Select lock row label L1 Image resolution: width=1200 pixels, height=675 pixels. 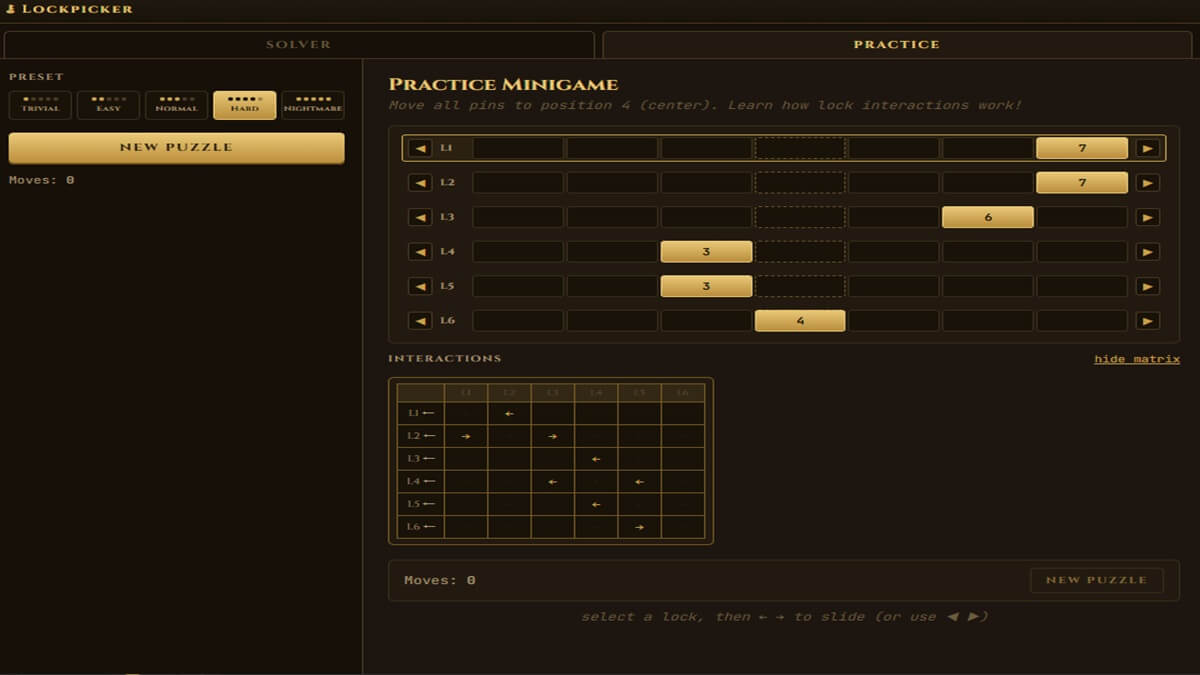tap(447, 148)
